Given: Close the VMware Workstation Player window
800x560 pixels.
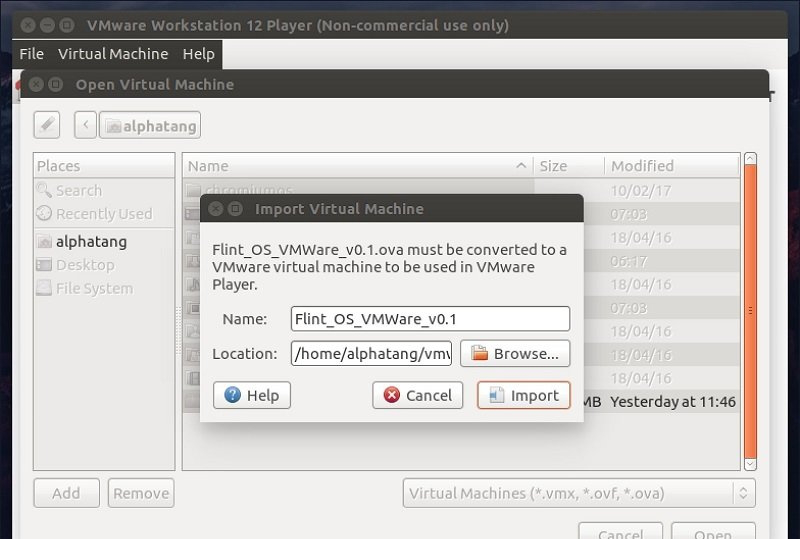Looking at the screenshot, I should click(29, 25).
